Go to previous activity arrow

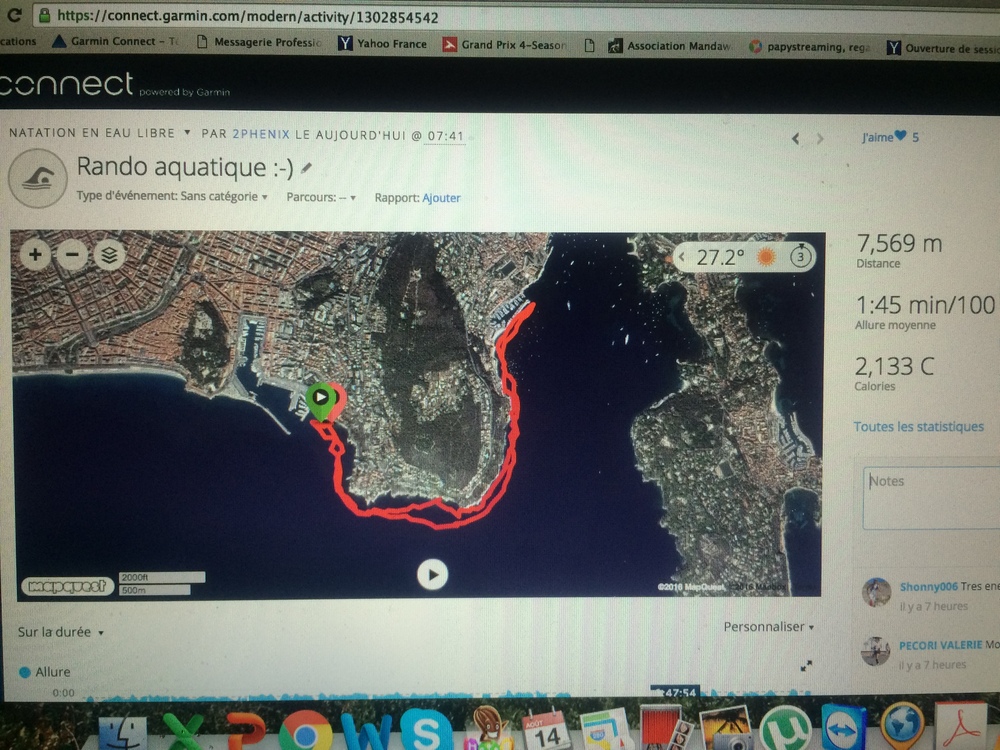point(795,138)
